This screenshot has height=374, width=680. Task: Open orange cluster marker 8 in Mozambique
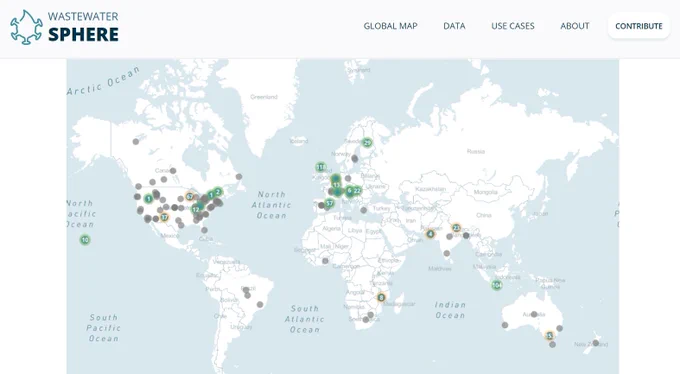click(381, 297)
